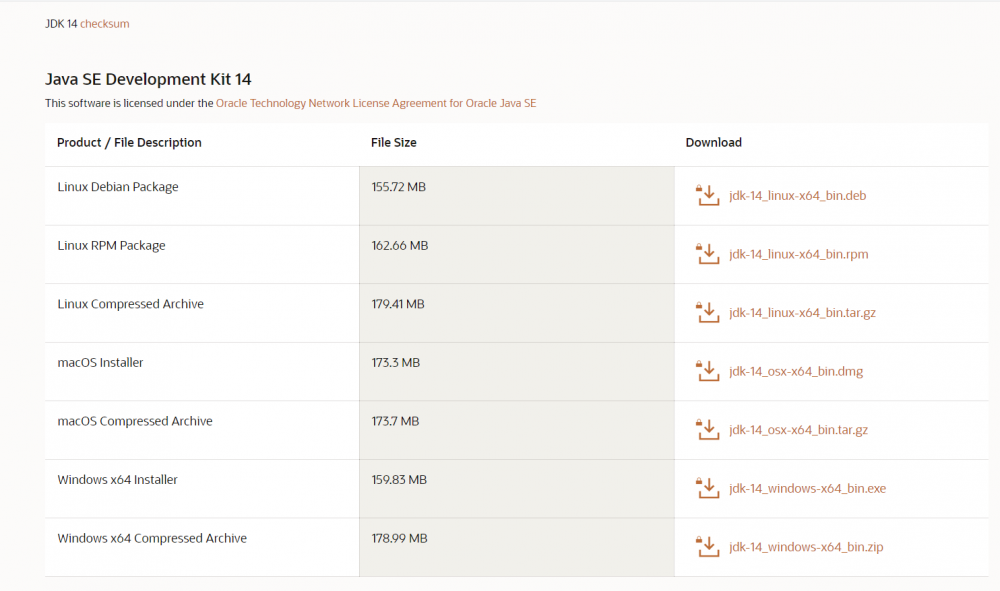Viewport: 1000px width, 591px height.
Task: Download jdk-14_linux-x64_bin.deb file link
Action: 797,196
